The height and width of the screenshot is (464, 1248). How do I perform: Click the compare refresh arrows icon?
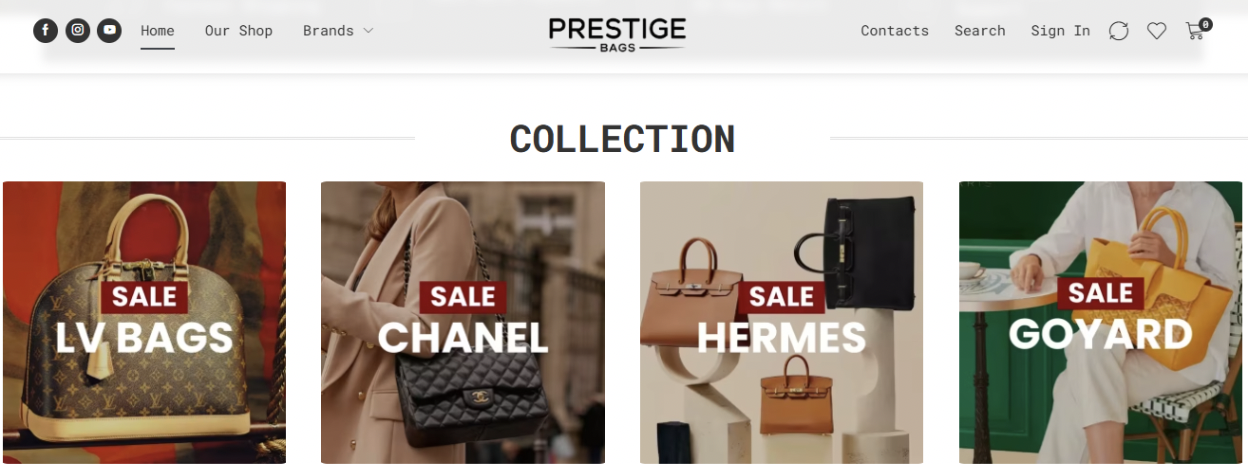1119,31
